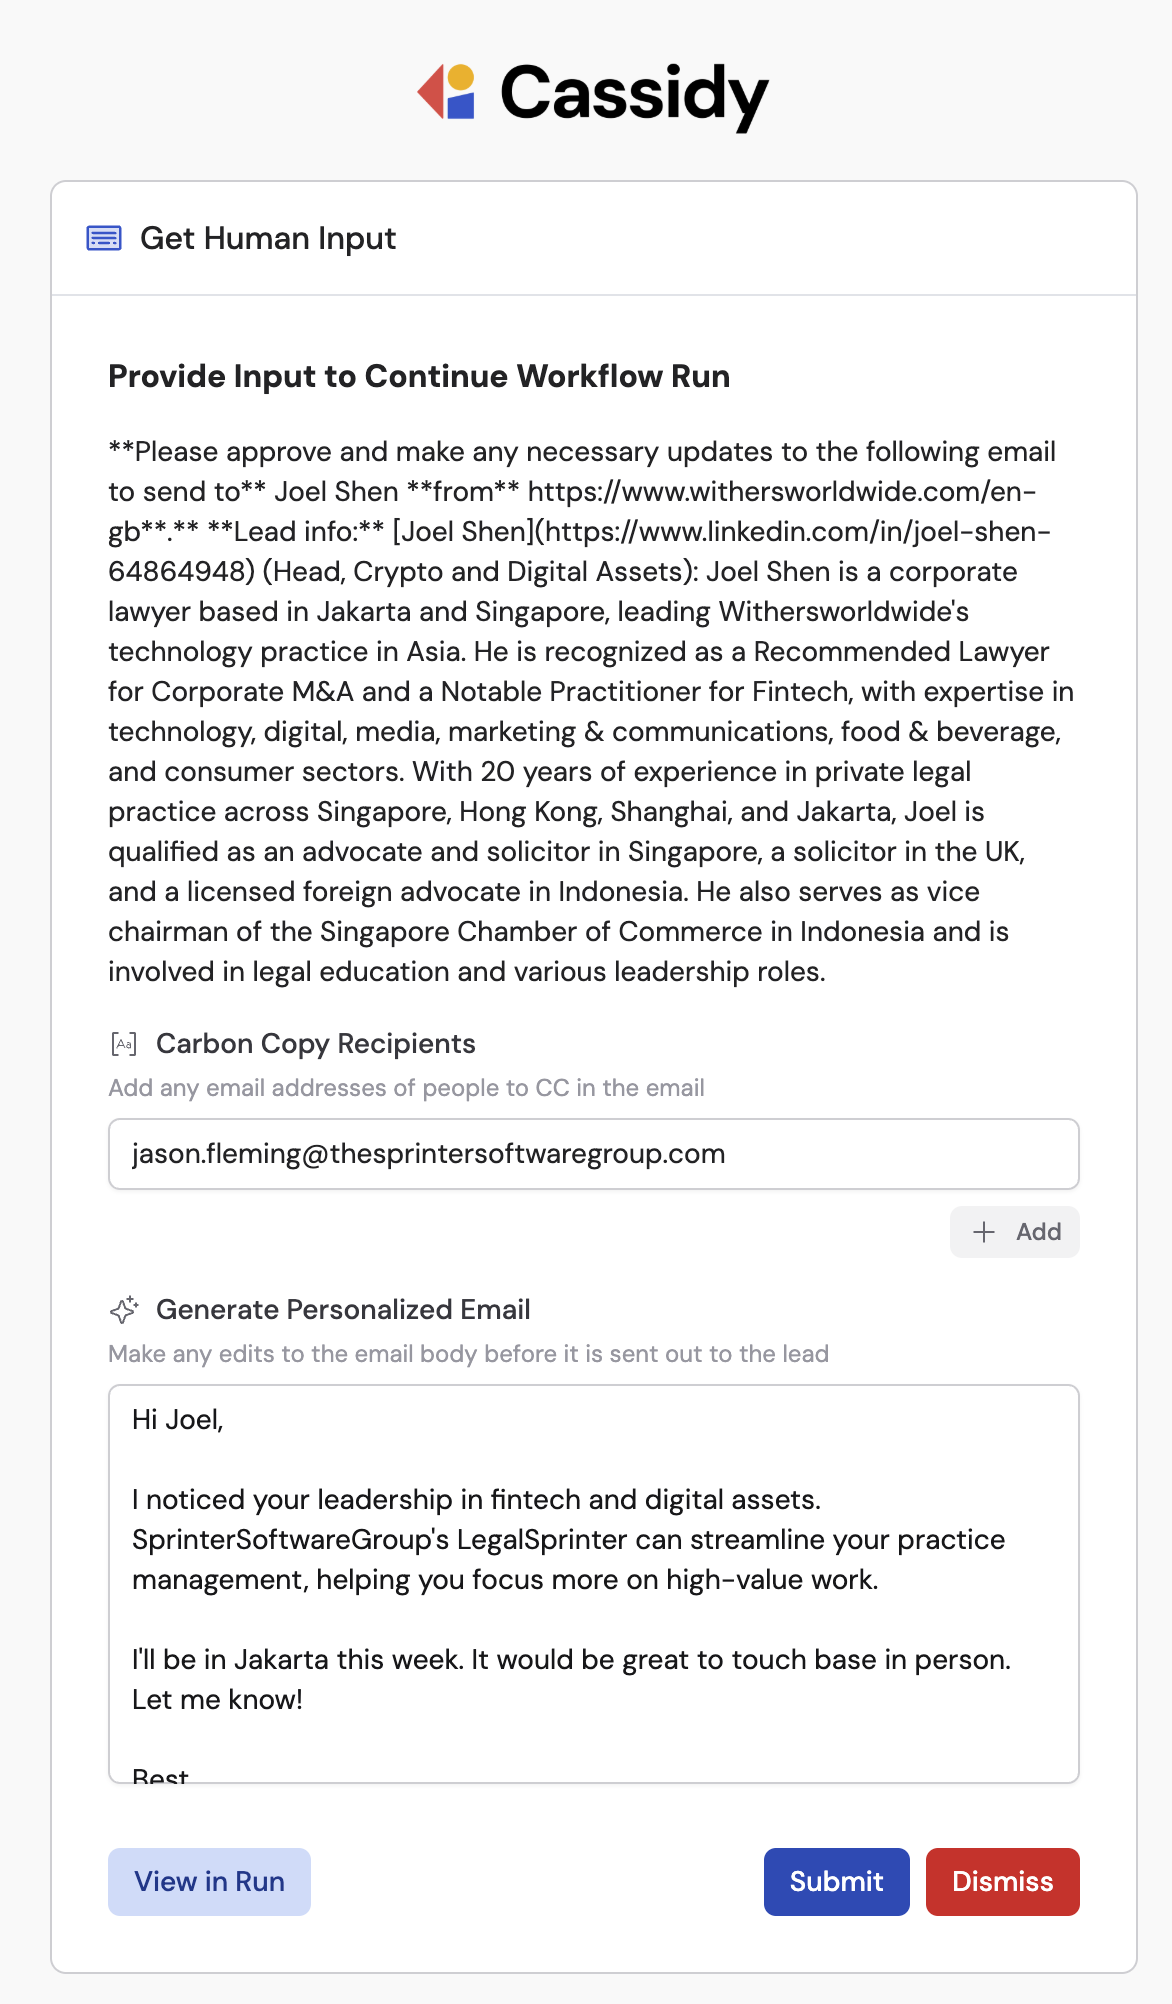
Task: Click the sparkle icon next to Generate Personalized Email
Action: 125,1308
